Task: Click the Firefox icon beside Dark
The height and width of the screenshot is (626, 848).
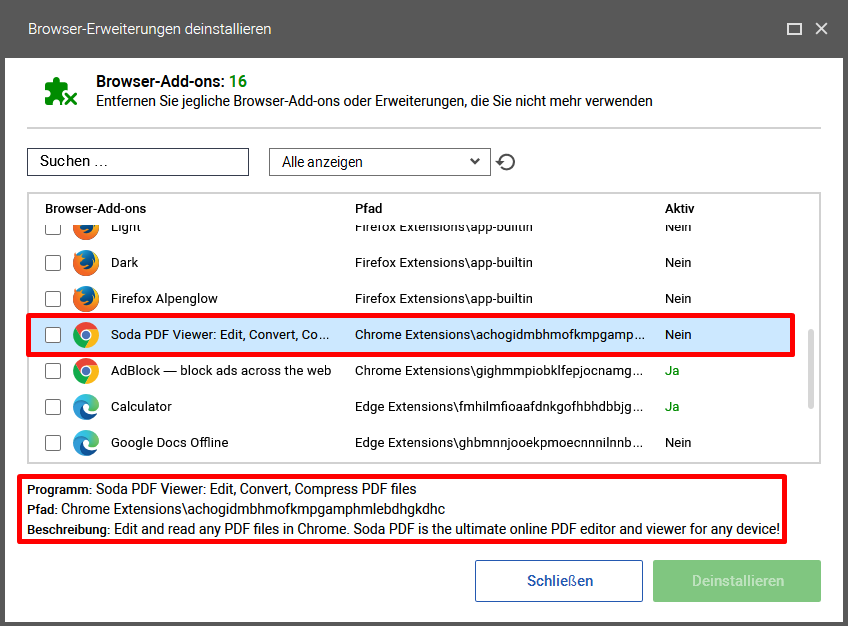Action: click(86, 263)
